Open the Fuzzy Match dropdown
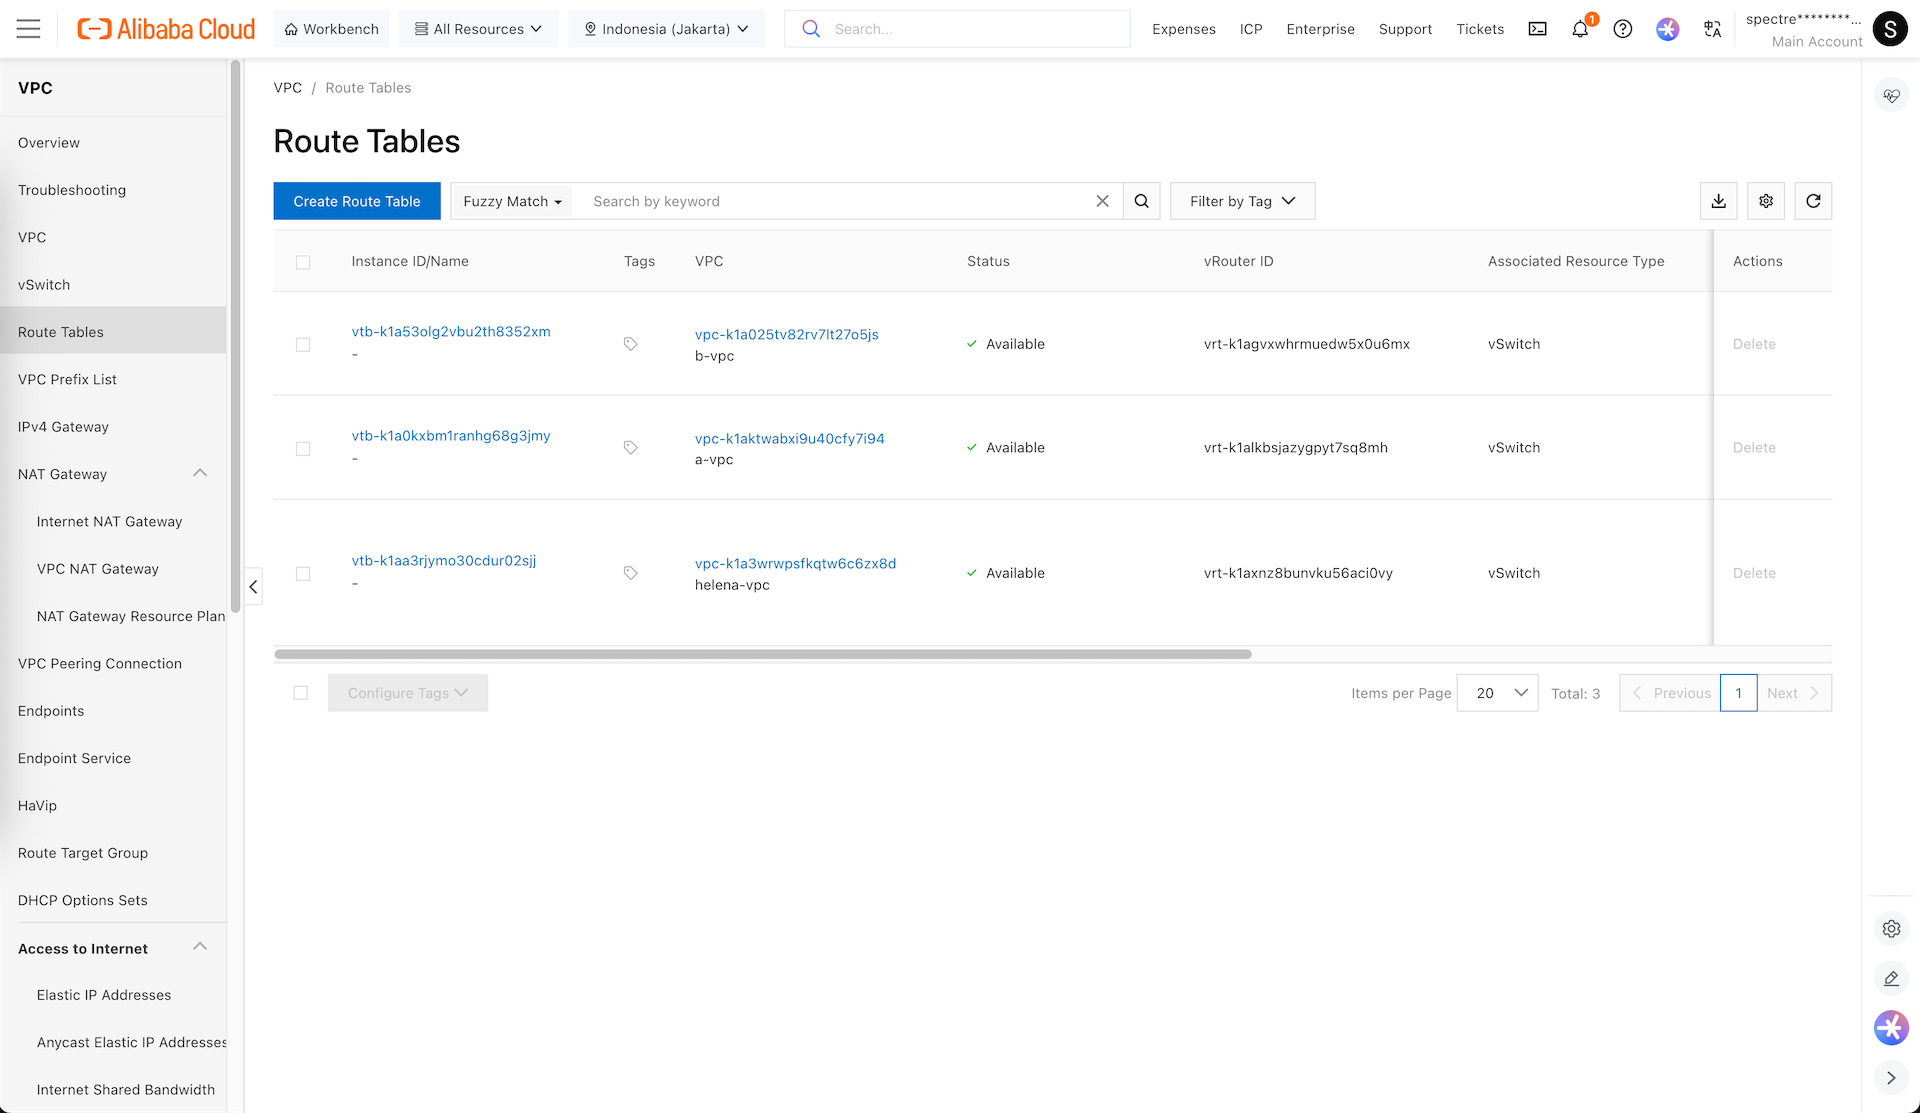Image resolution: width=1920 pixels, height=1113 pixels. point(512,201)
